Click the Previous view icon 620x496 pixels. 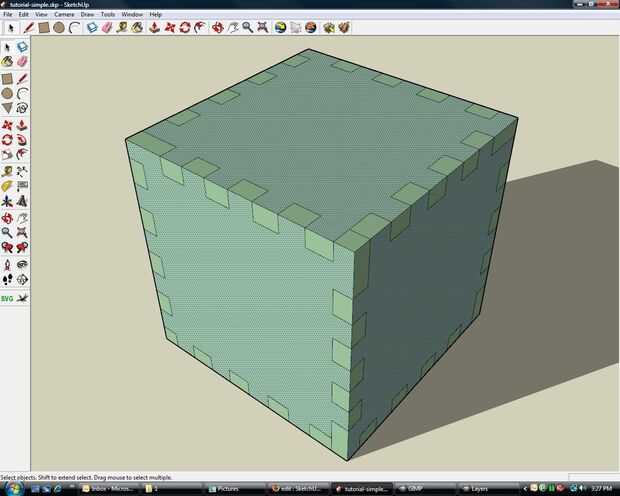pos(7,248)
